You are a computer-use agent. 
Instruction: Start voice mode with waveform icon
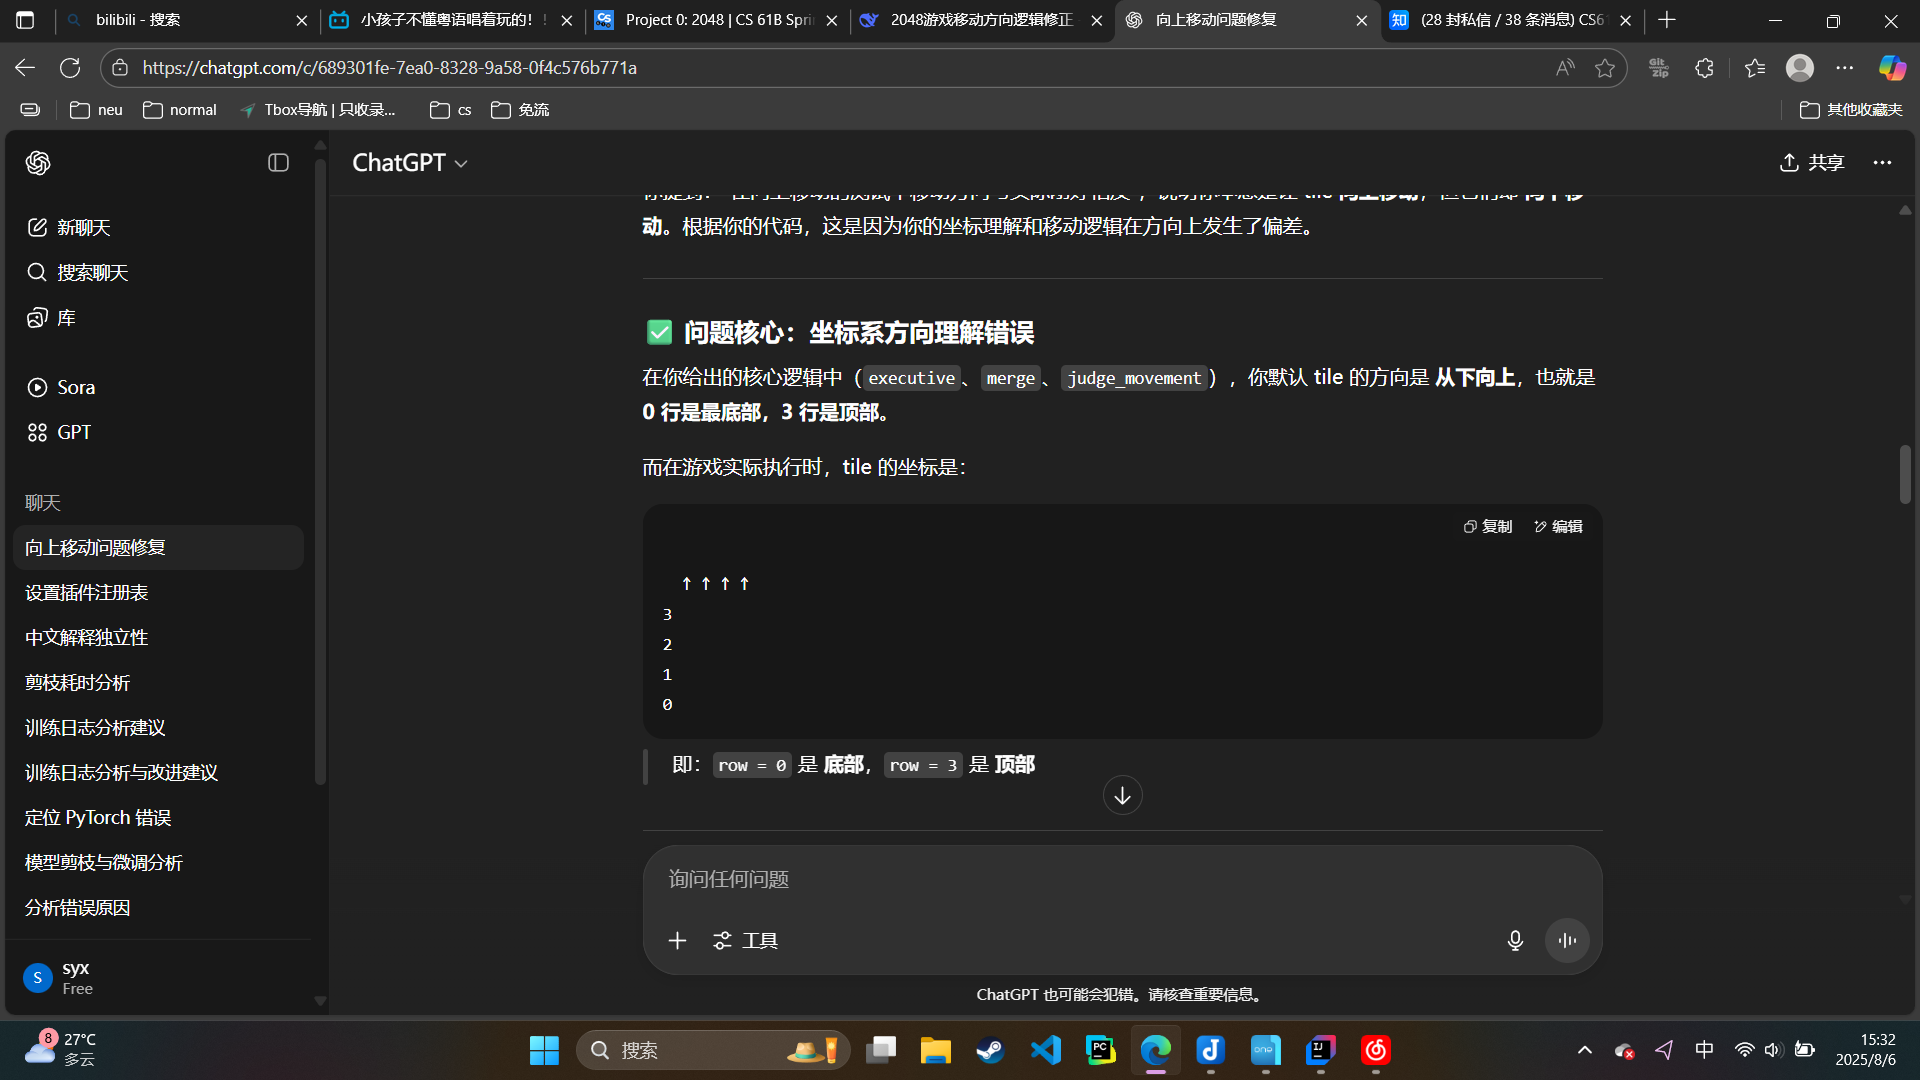tap(1567, 940)
